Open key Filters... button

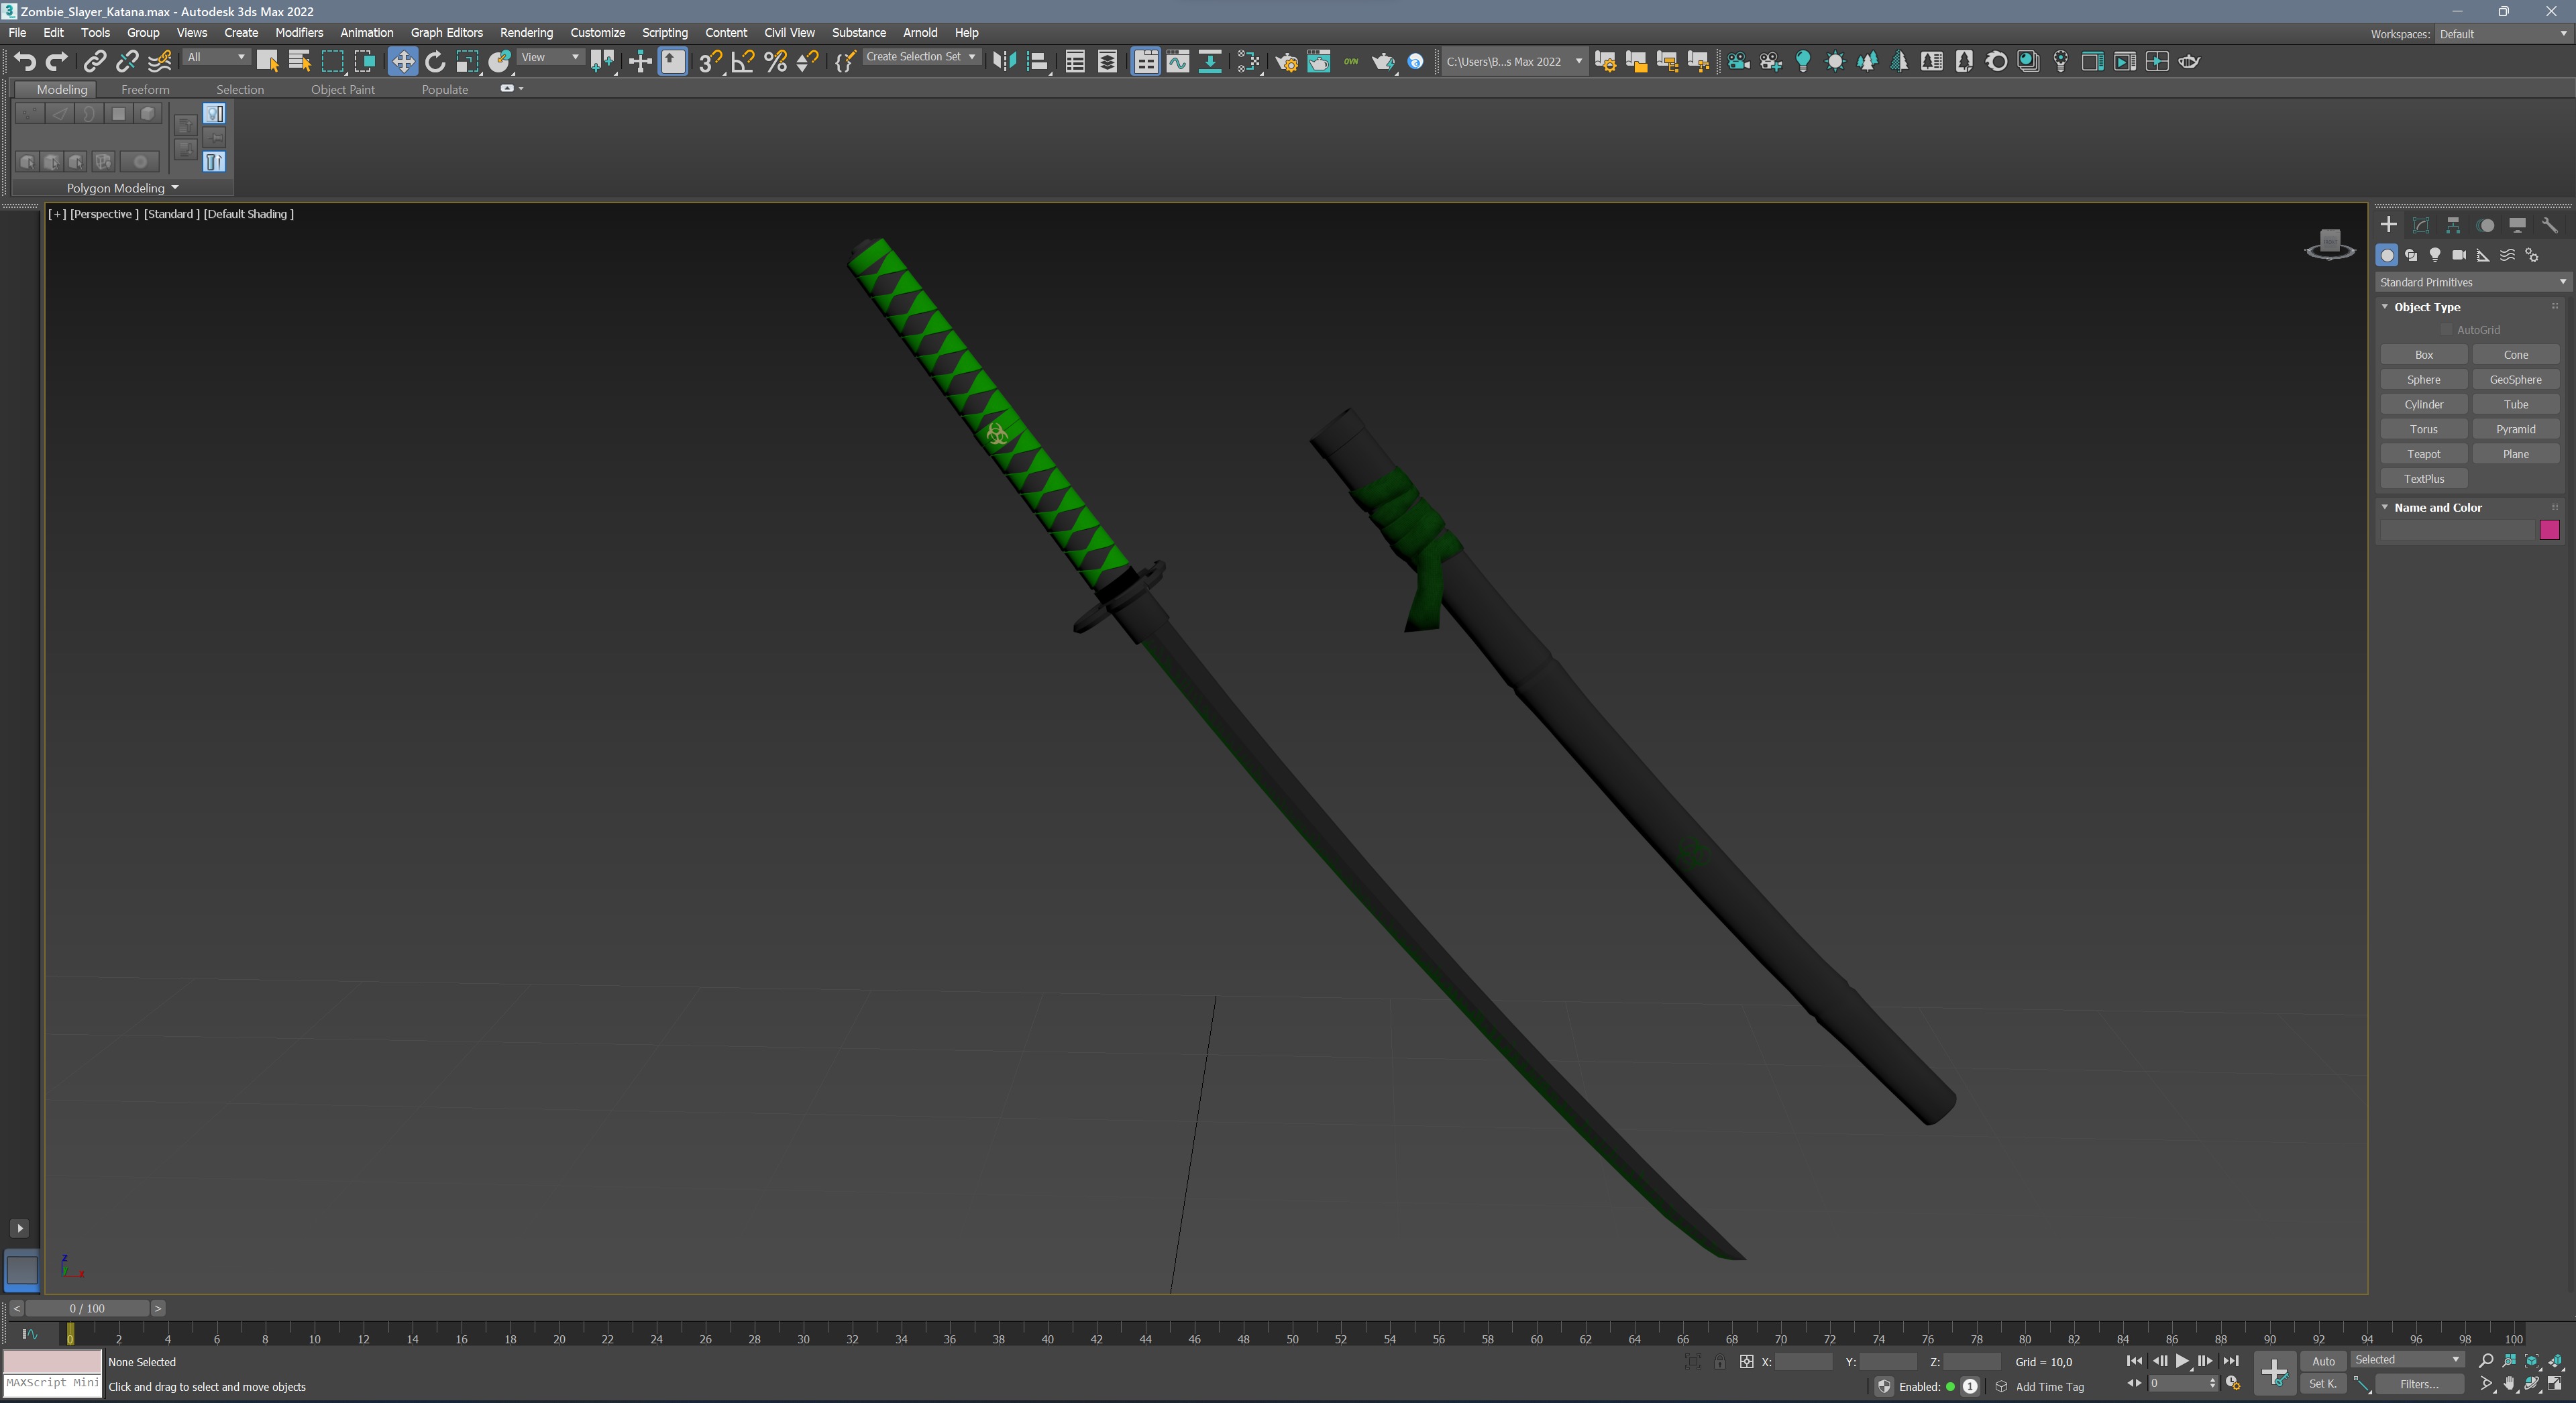2419,1385
